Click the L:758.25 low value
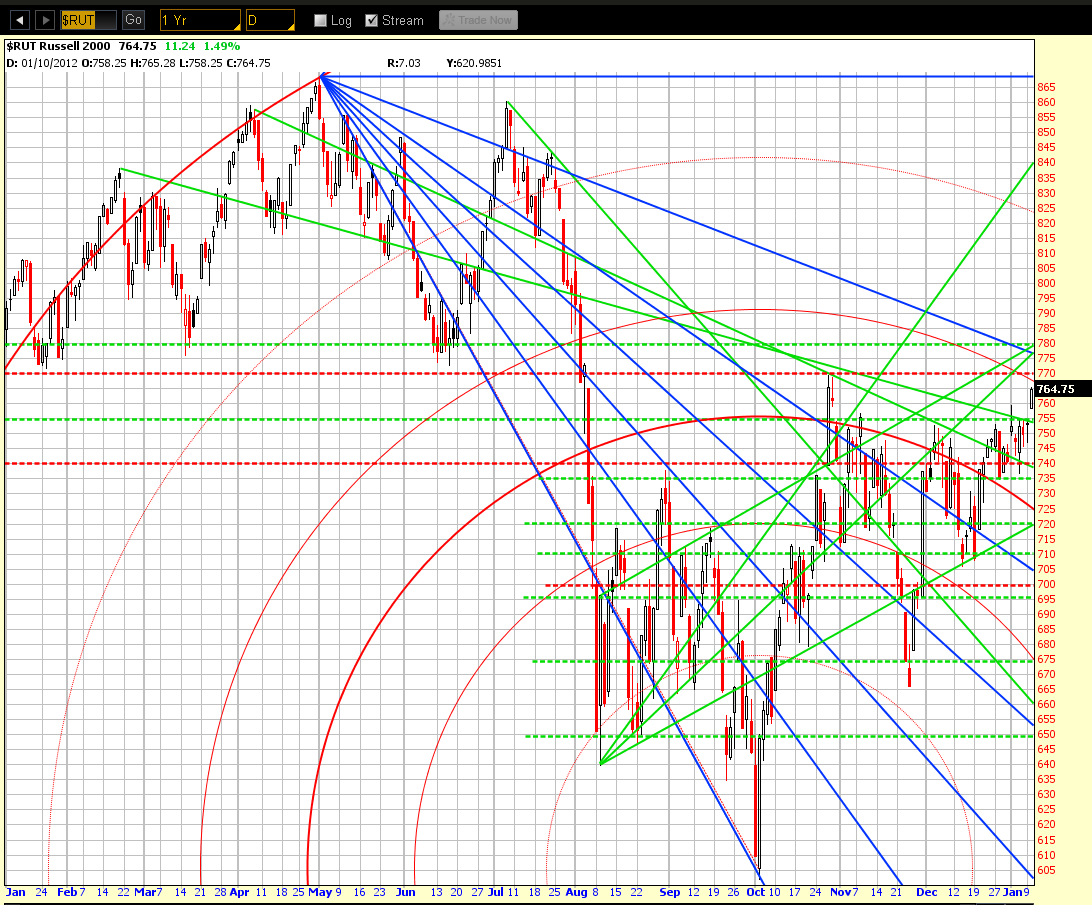This screenshot has height=905, width=1092. [201, 63]
